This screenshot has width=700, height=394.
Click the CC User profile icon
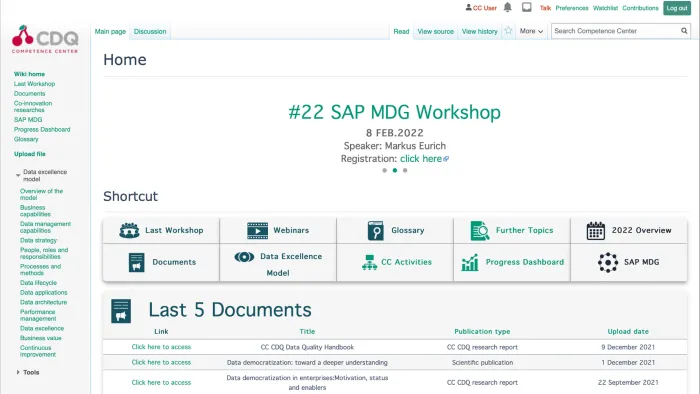(x=468, y=8)
